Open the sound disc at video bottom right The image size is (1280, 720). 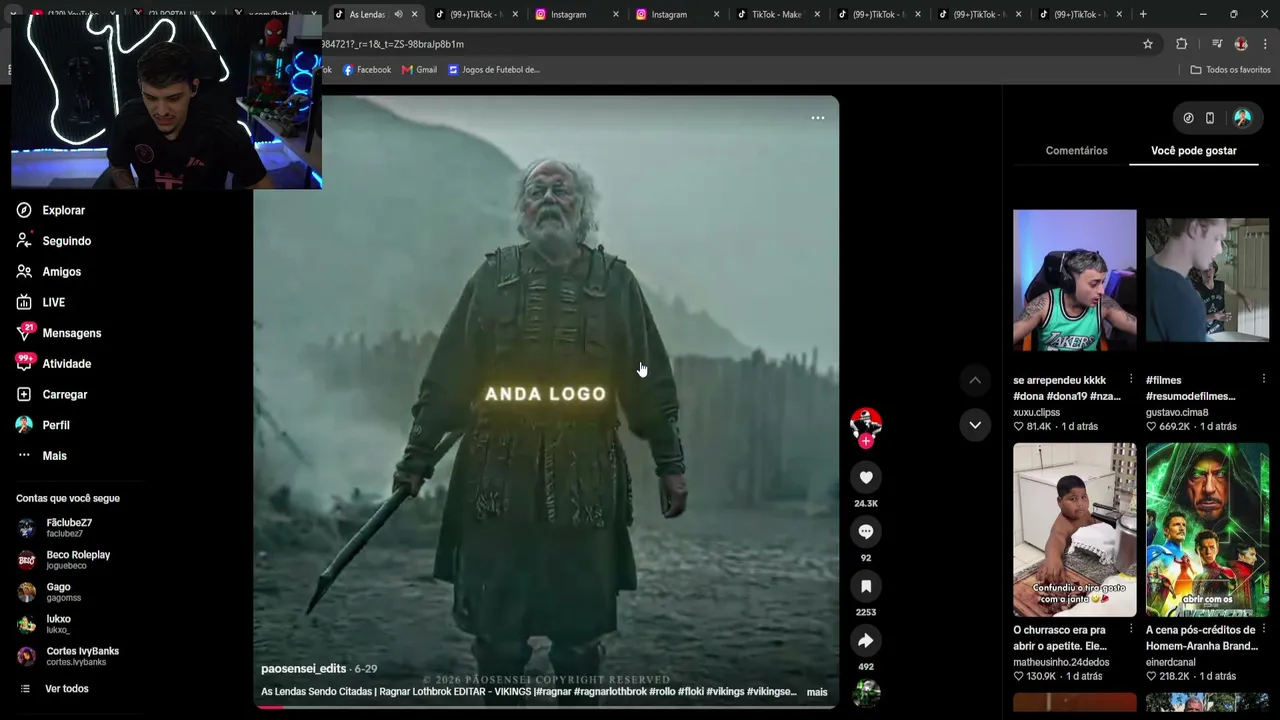click(x=866, y=692)
